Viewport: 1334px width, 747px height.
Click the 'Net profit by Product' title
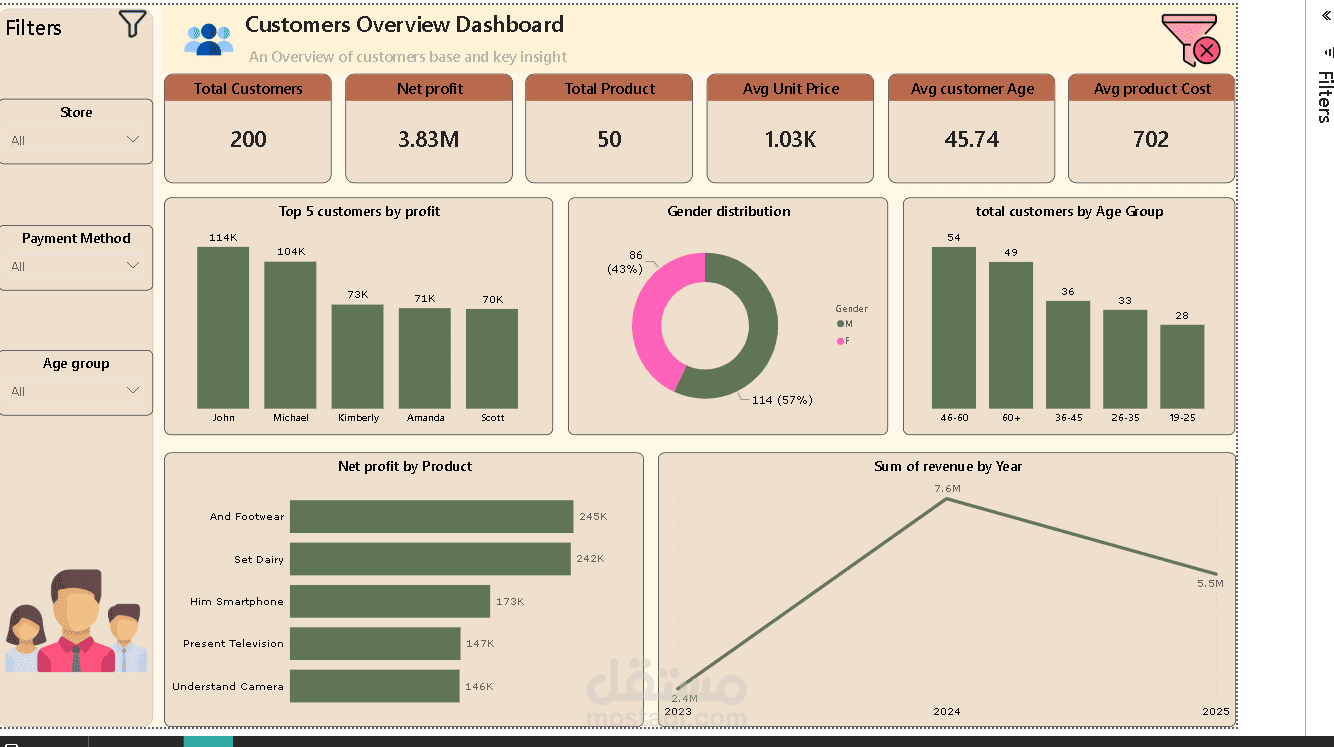click(405, 466)
